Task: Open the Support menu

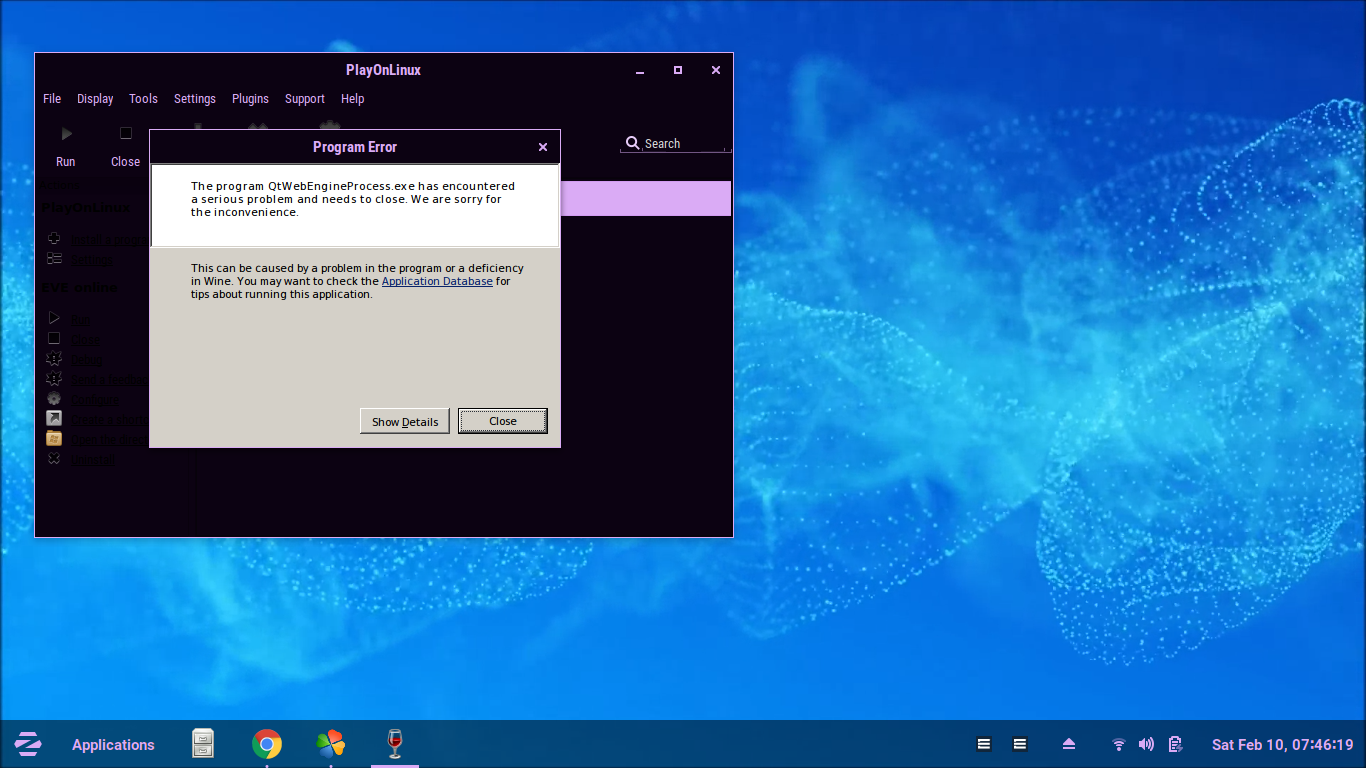Action: pos(304,99)
